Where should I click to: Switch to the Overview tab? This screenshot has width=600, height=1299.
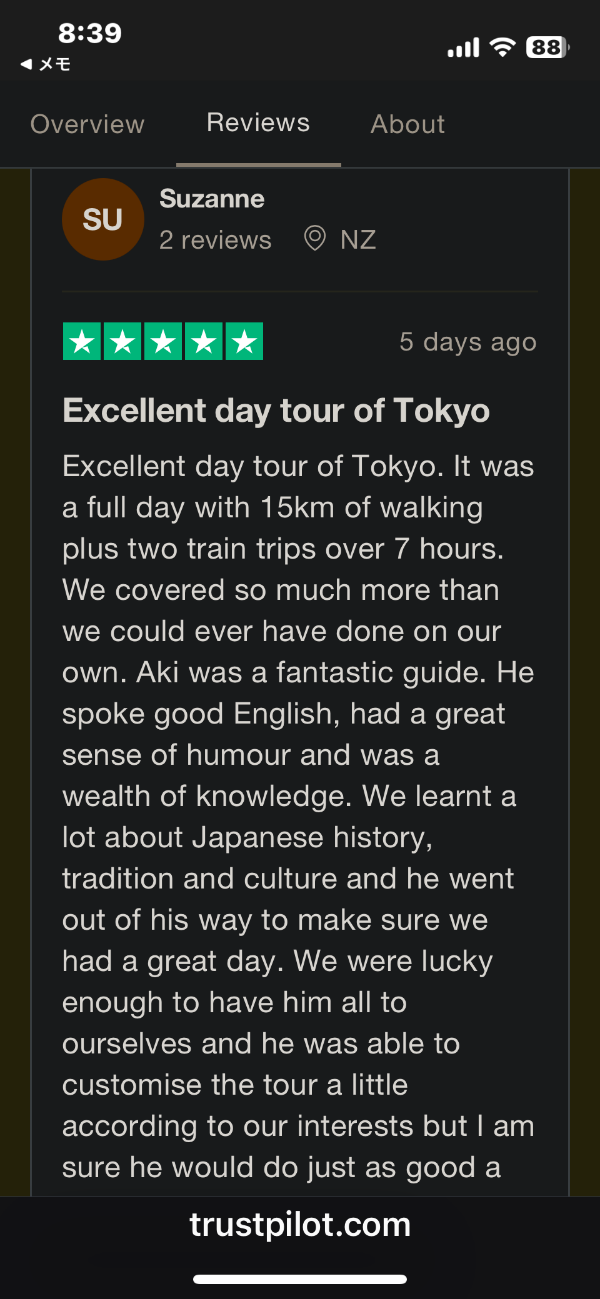[87, 124]
